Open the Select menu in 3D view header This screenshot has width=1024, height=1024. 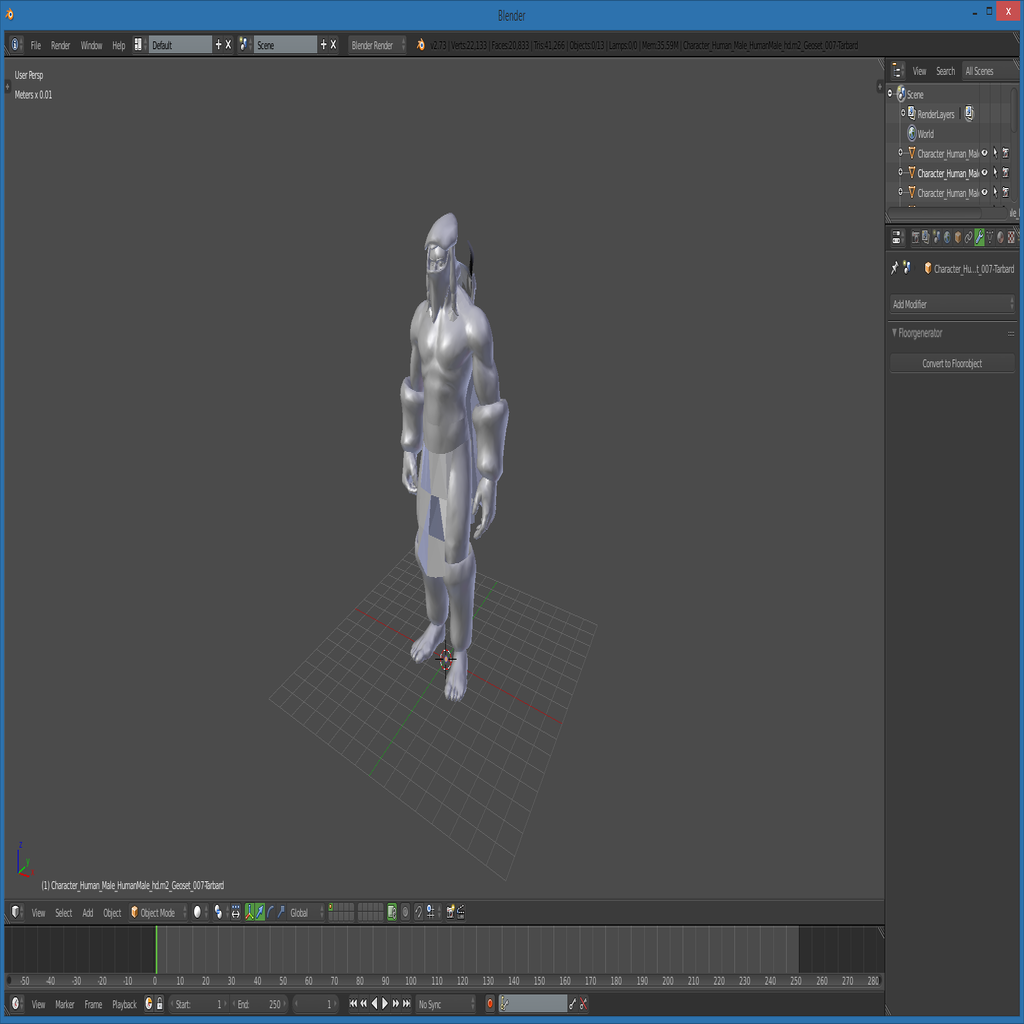(x=63, y=913)
